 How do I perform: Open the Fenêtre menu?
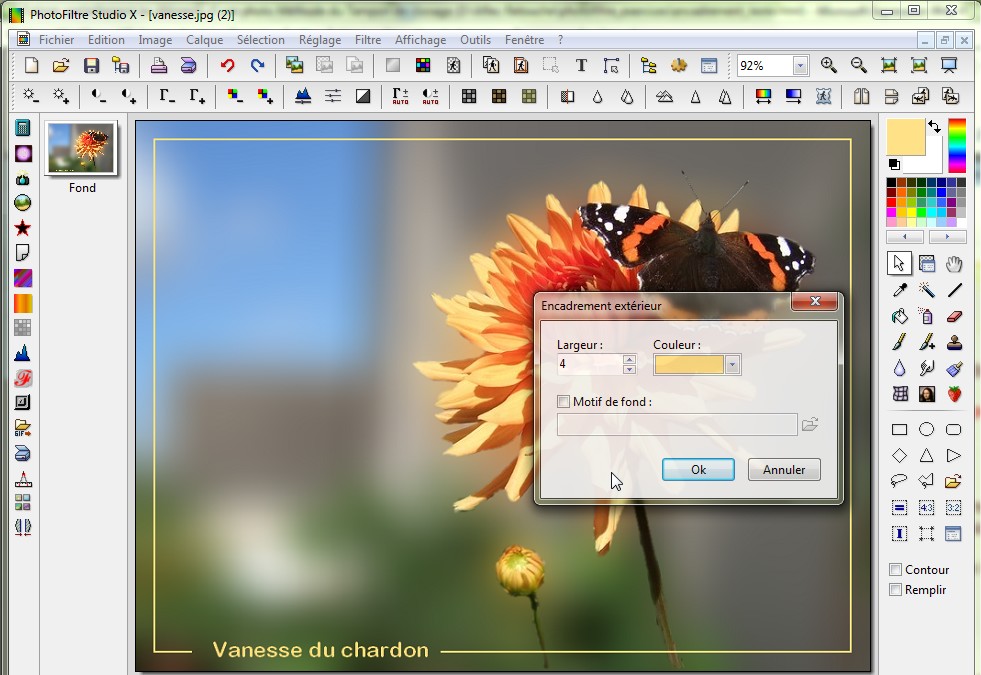(x=524, y=39)
